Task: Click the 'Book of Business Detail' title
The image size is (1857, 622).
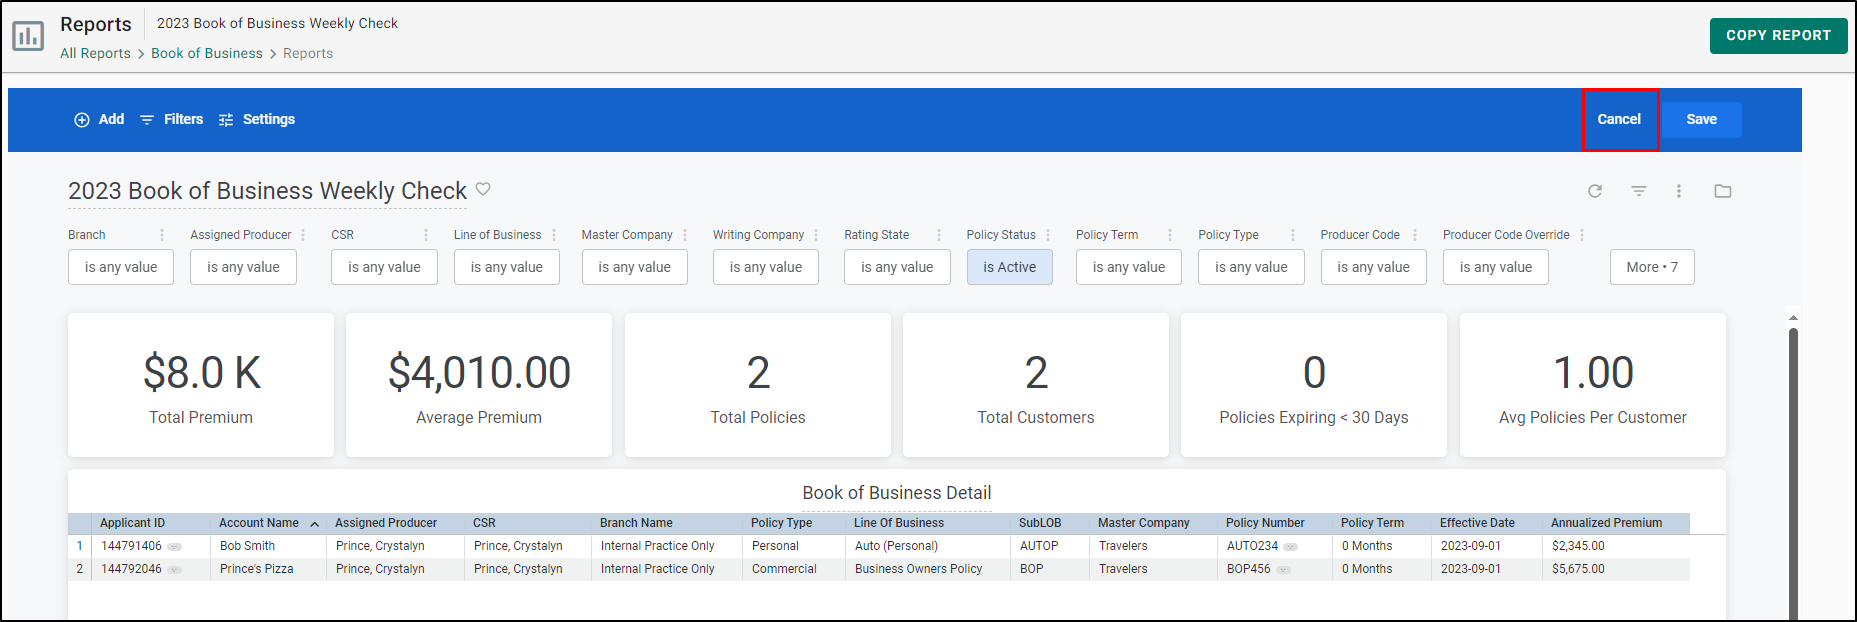Action: 897,493
